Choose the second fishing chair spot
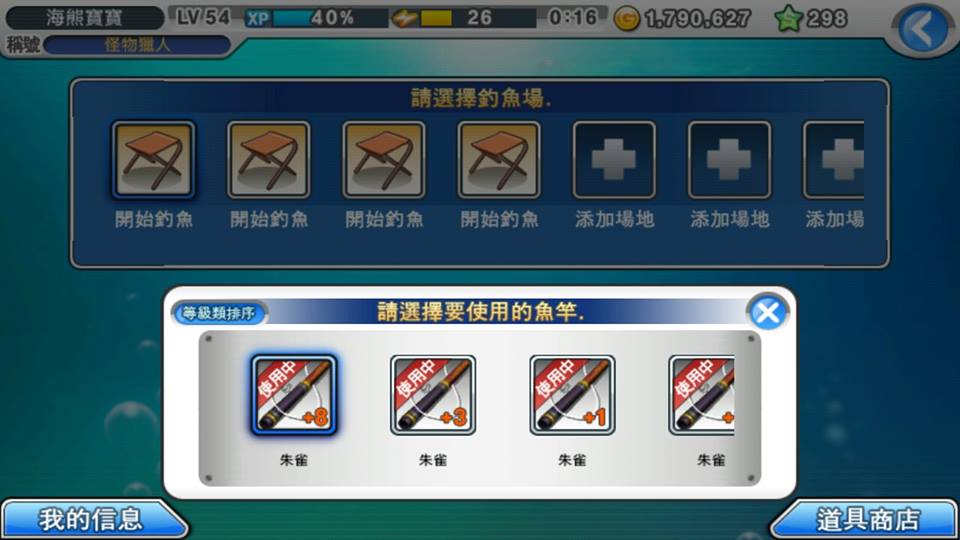The image size is (960, 540). pyautogui.click(x=269, y=160)
